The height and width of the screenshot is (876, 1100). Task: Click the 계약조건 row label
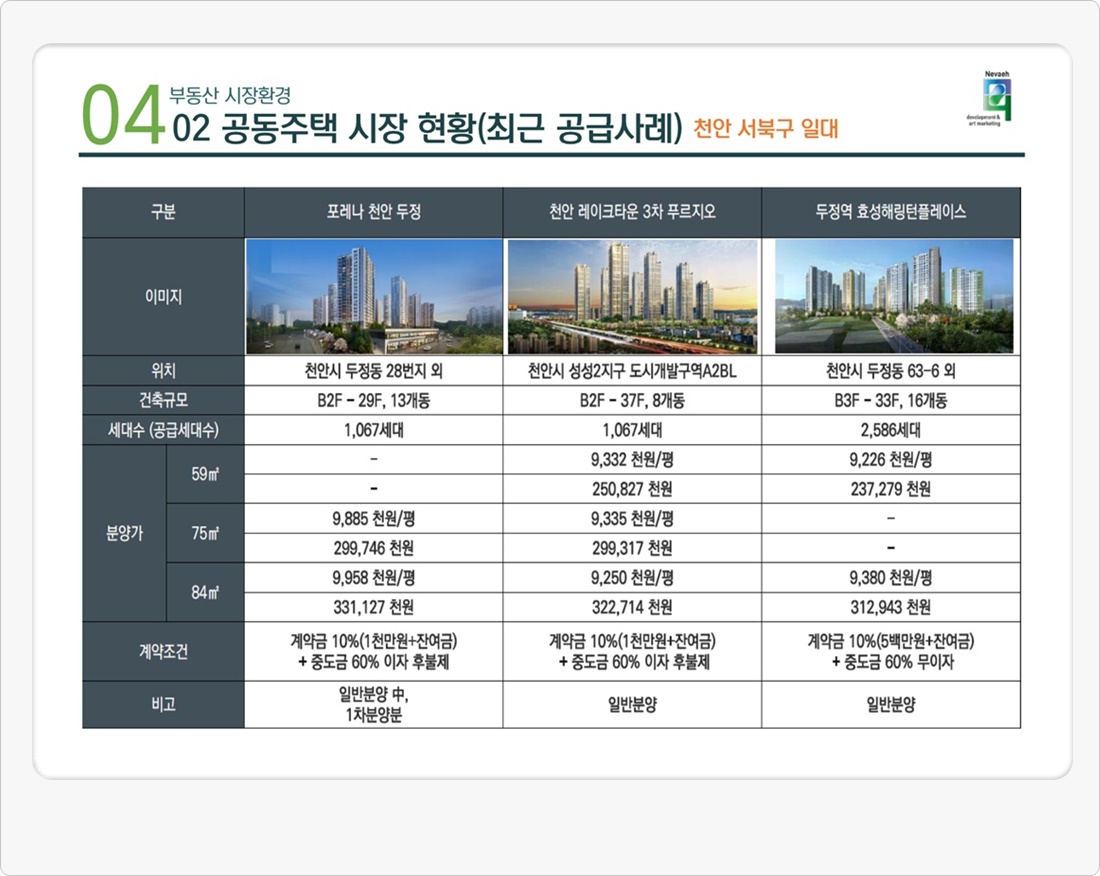[x=163, y=652]
